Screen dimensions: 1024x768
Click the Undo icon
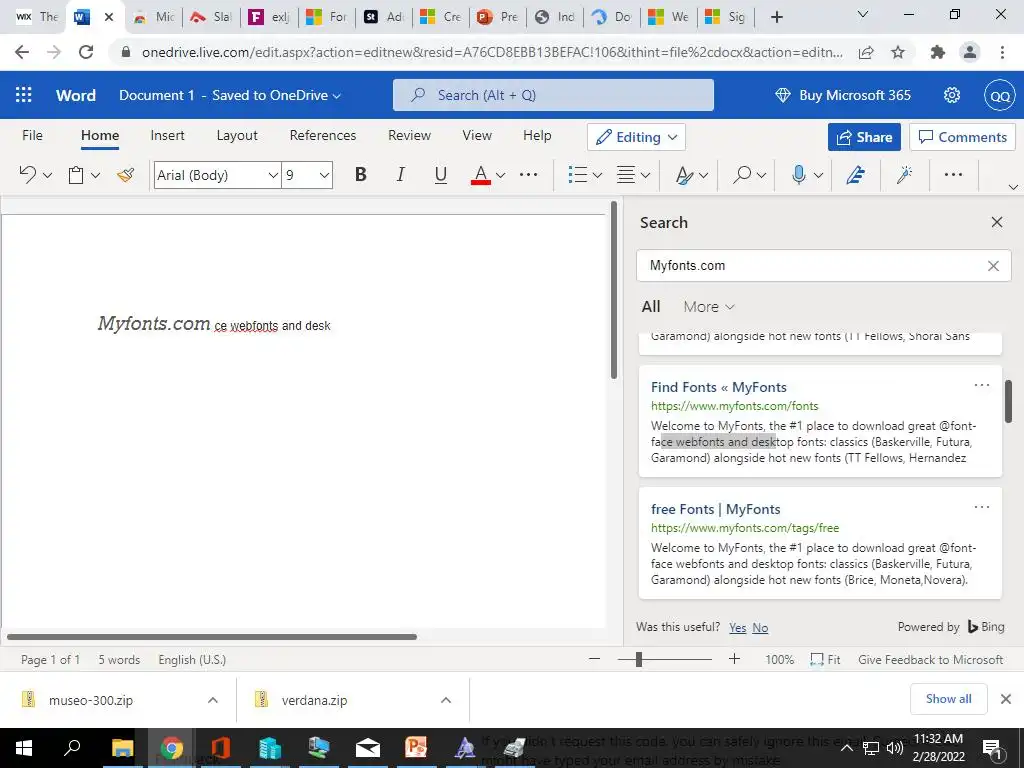(x=27, y=174)
